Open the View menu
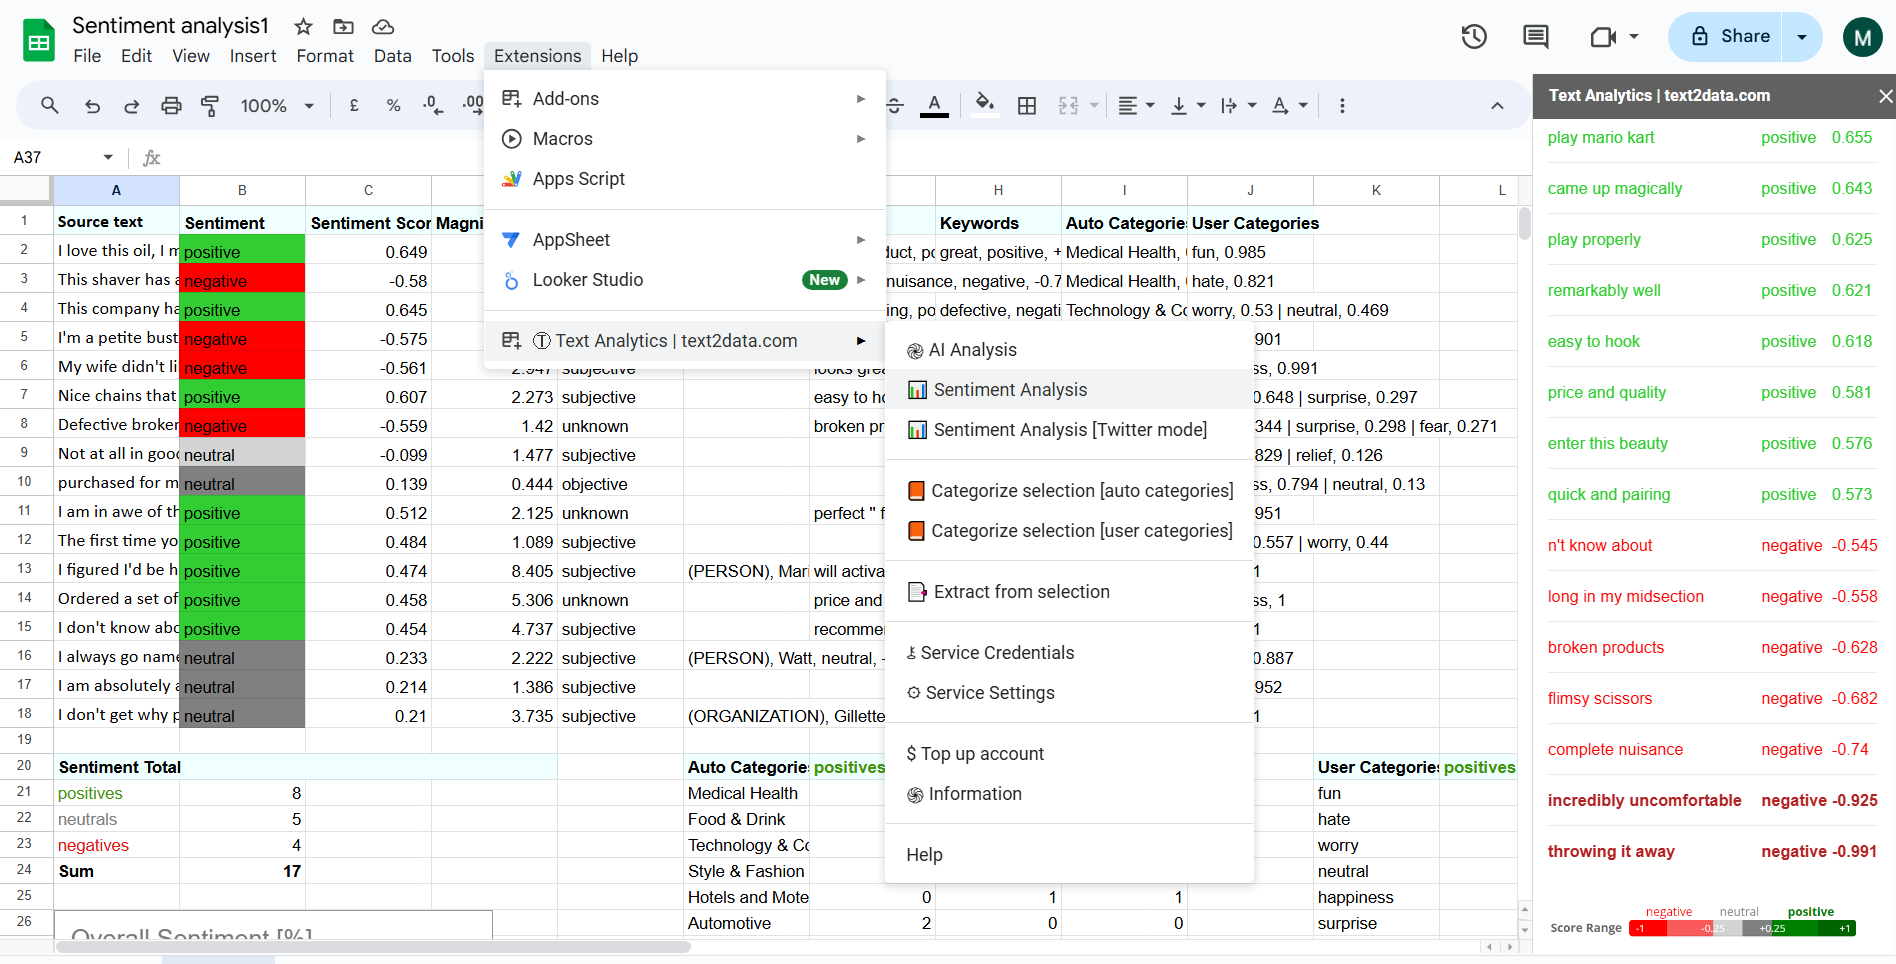The height and width of the screenshot is (964, 1896). [x=190, y=56]
